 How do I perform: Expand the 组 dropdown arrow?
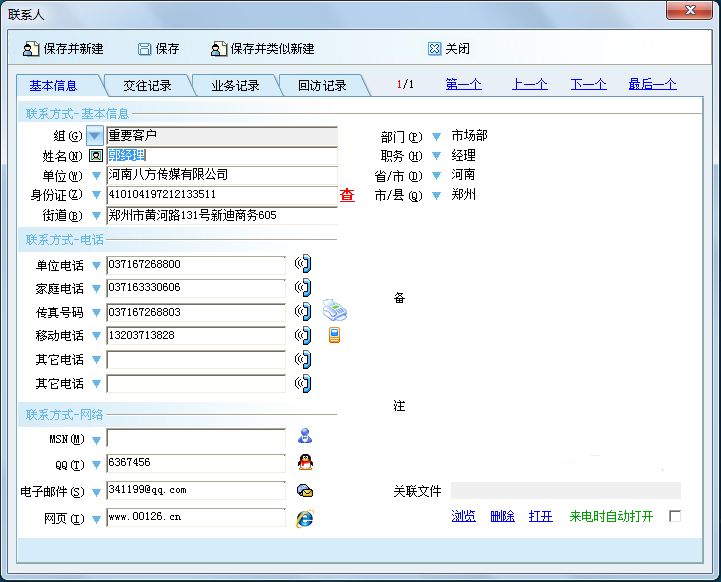(x=95, y=135)
